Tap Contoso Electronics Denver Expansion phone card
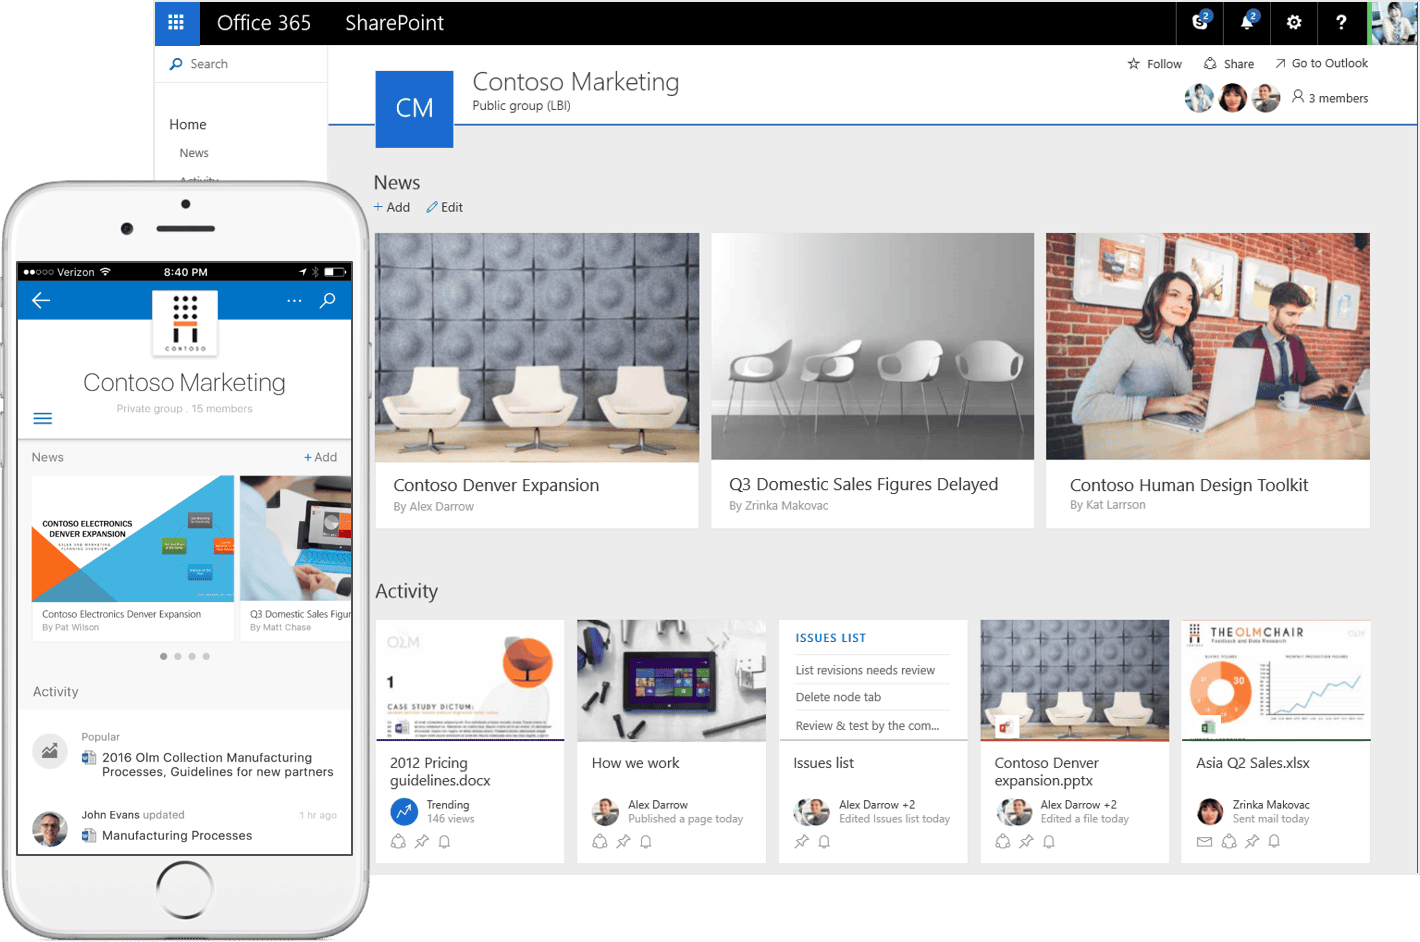 tap(133, 557)
